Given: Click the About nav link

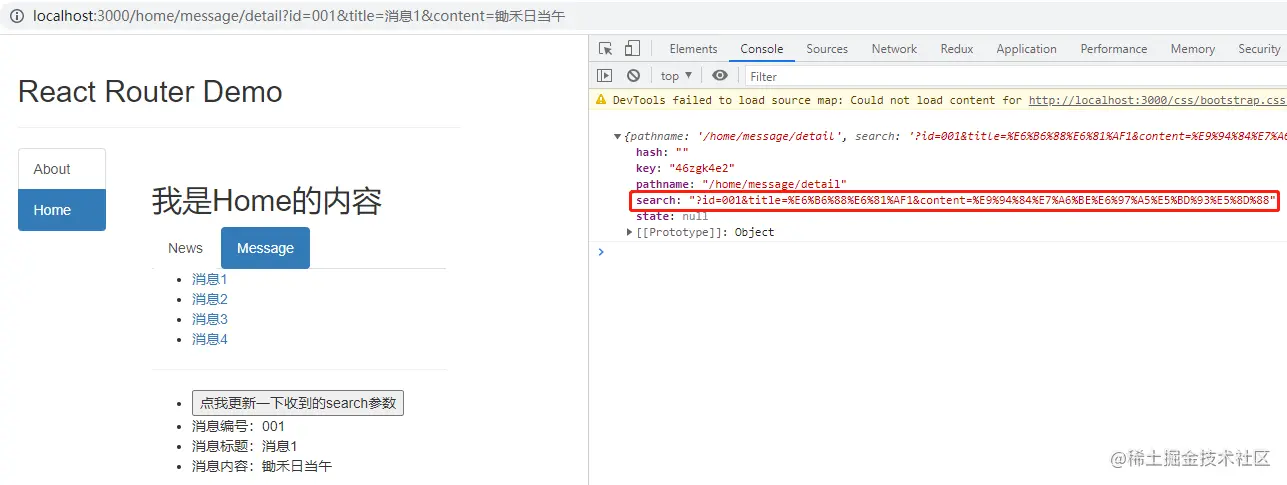Looking at the screenshot, I should tap(62, 169).
